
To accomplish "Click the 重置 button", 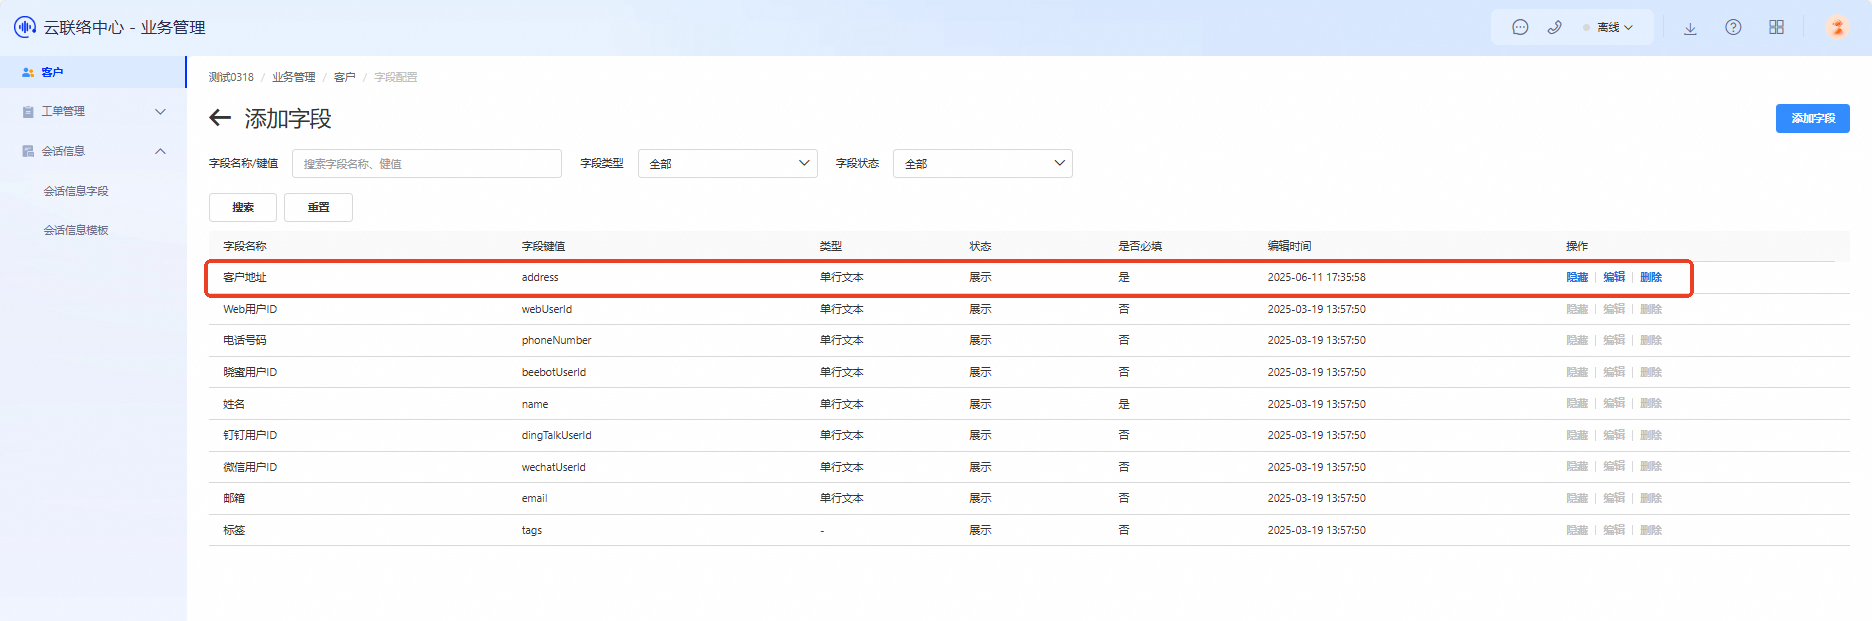I will coord(318,207).
